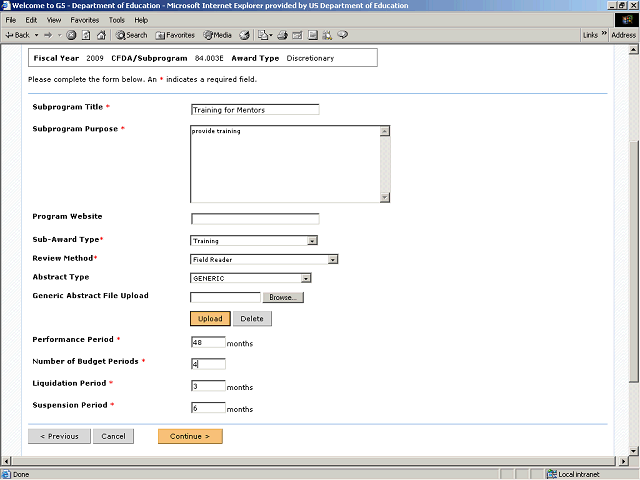The image size is (640, 480).
Task: Click the Delete button
Action: [252, 318]
